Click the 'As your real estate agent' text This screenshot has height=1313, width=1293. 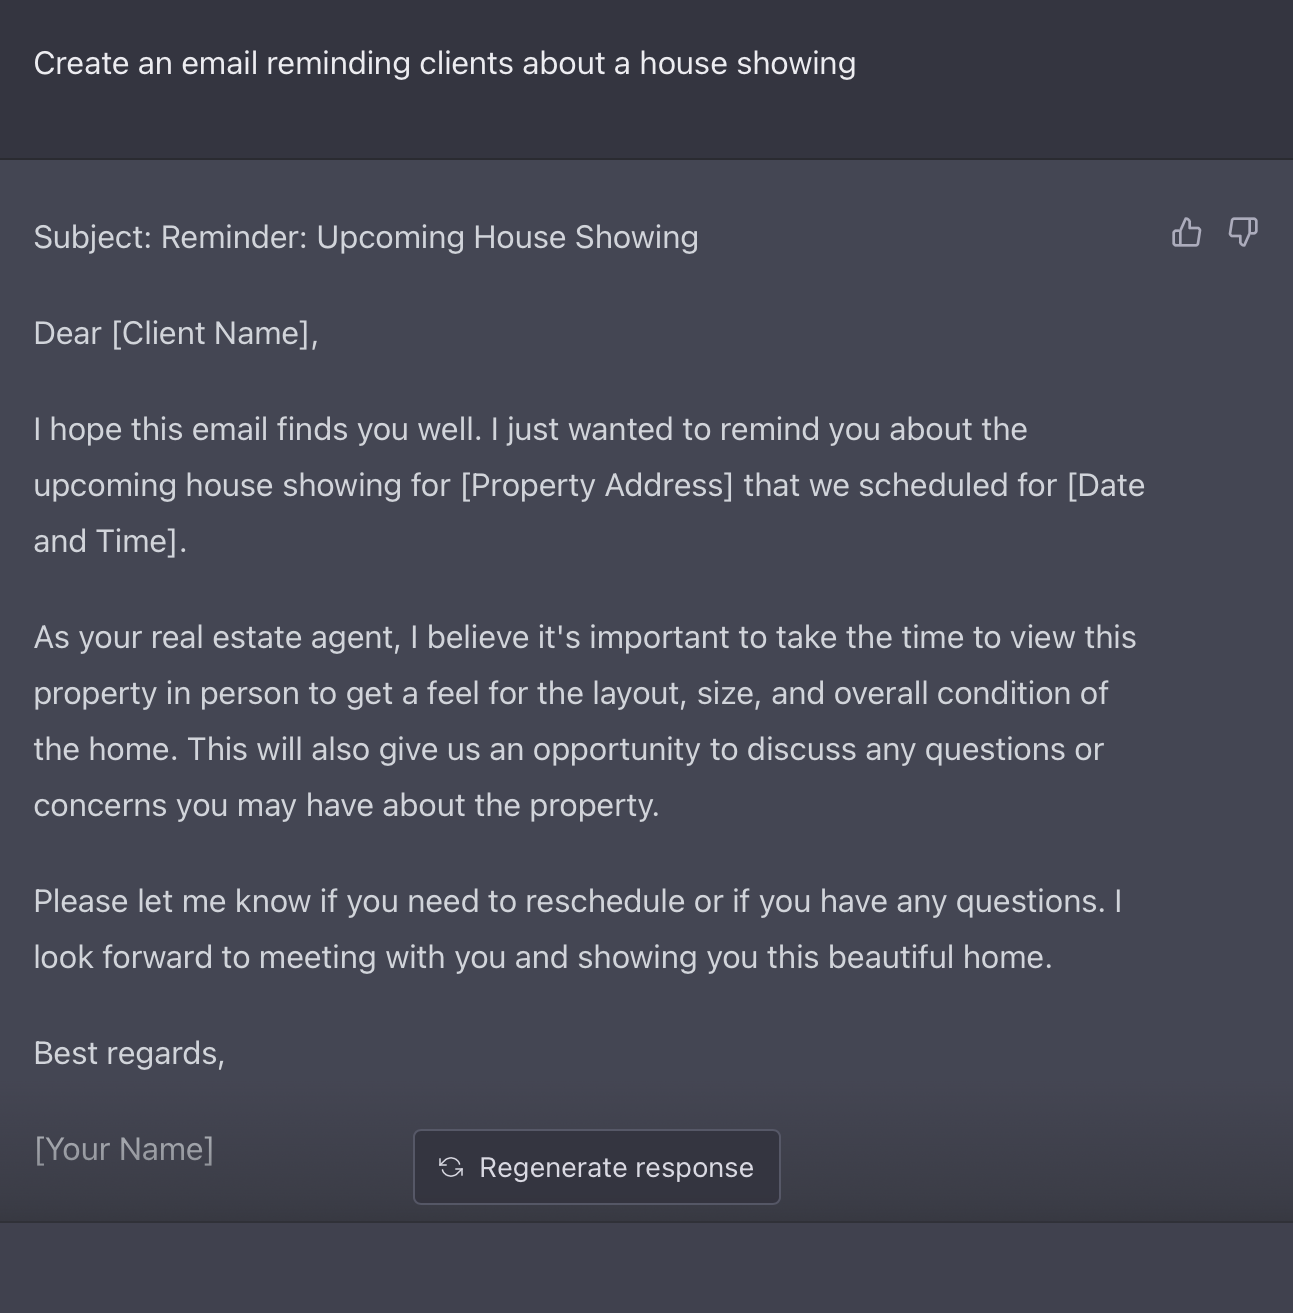tap(217, 637)
